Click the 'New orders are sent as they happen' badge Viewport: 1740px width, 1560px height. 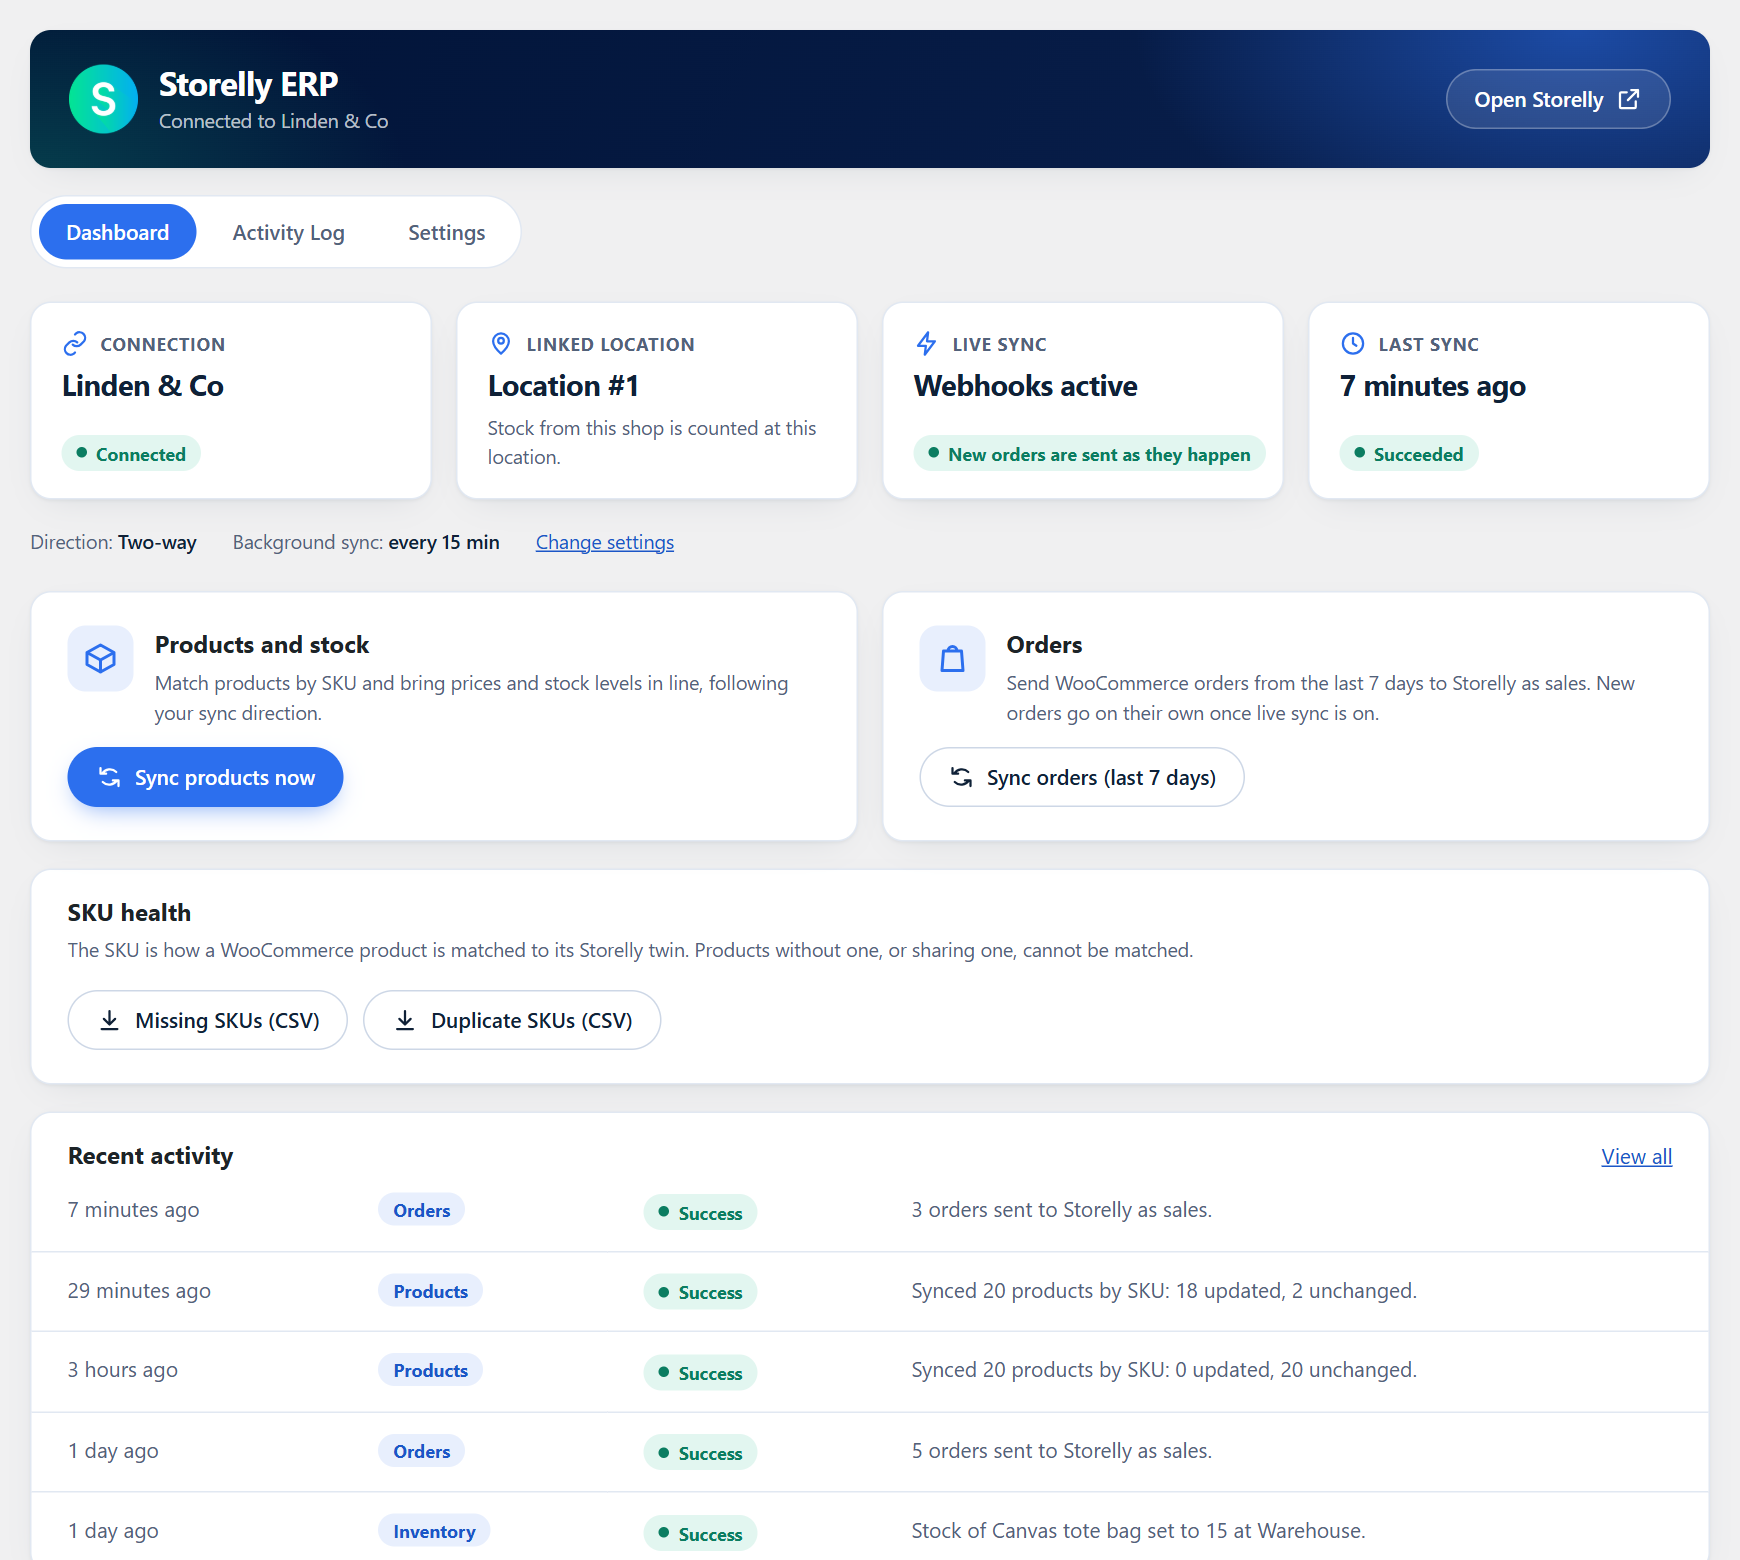click(x=1090, y=454)
